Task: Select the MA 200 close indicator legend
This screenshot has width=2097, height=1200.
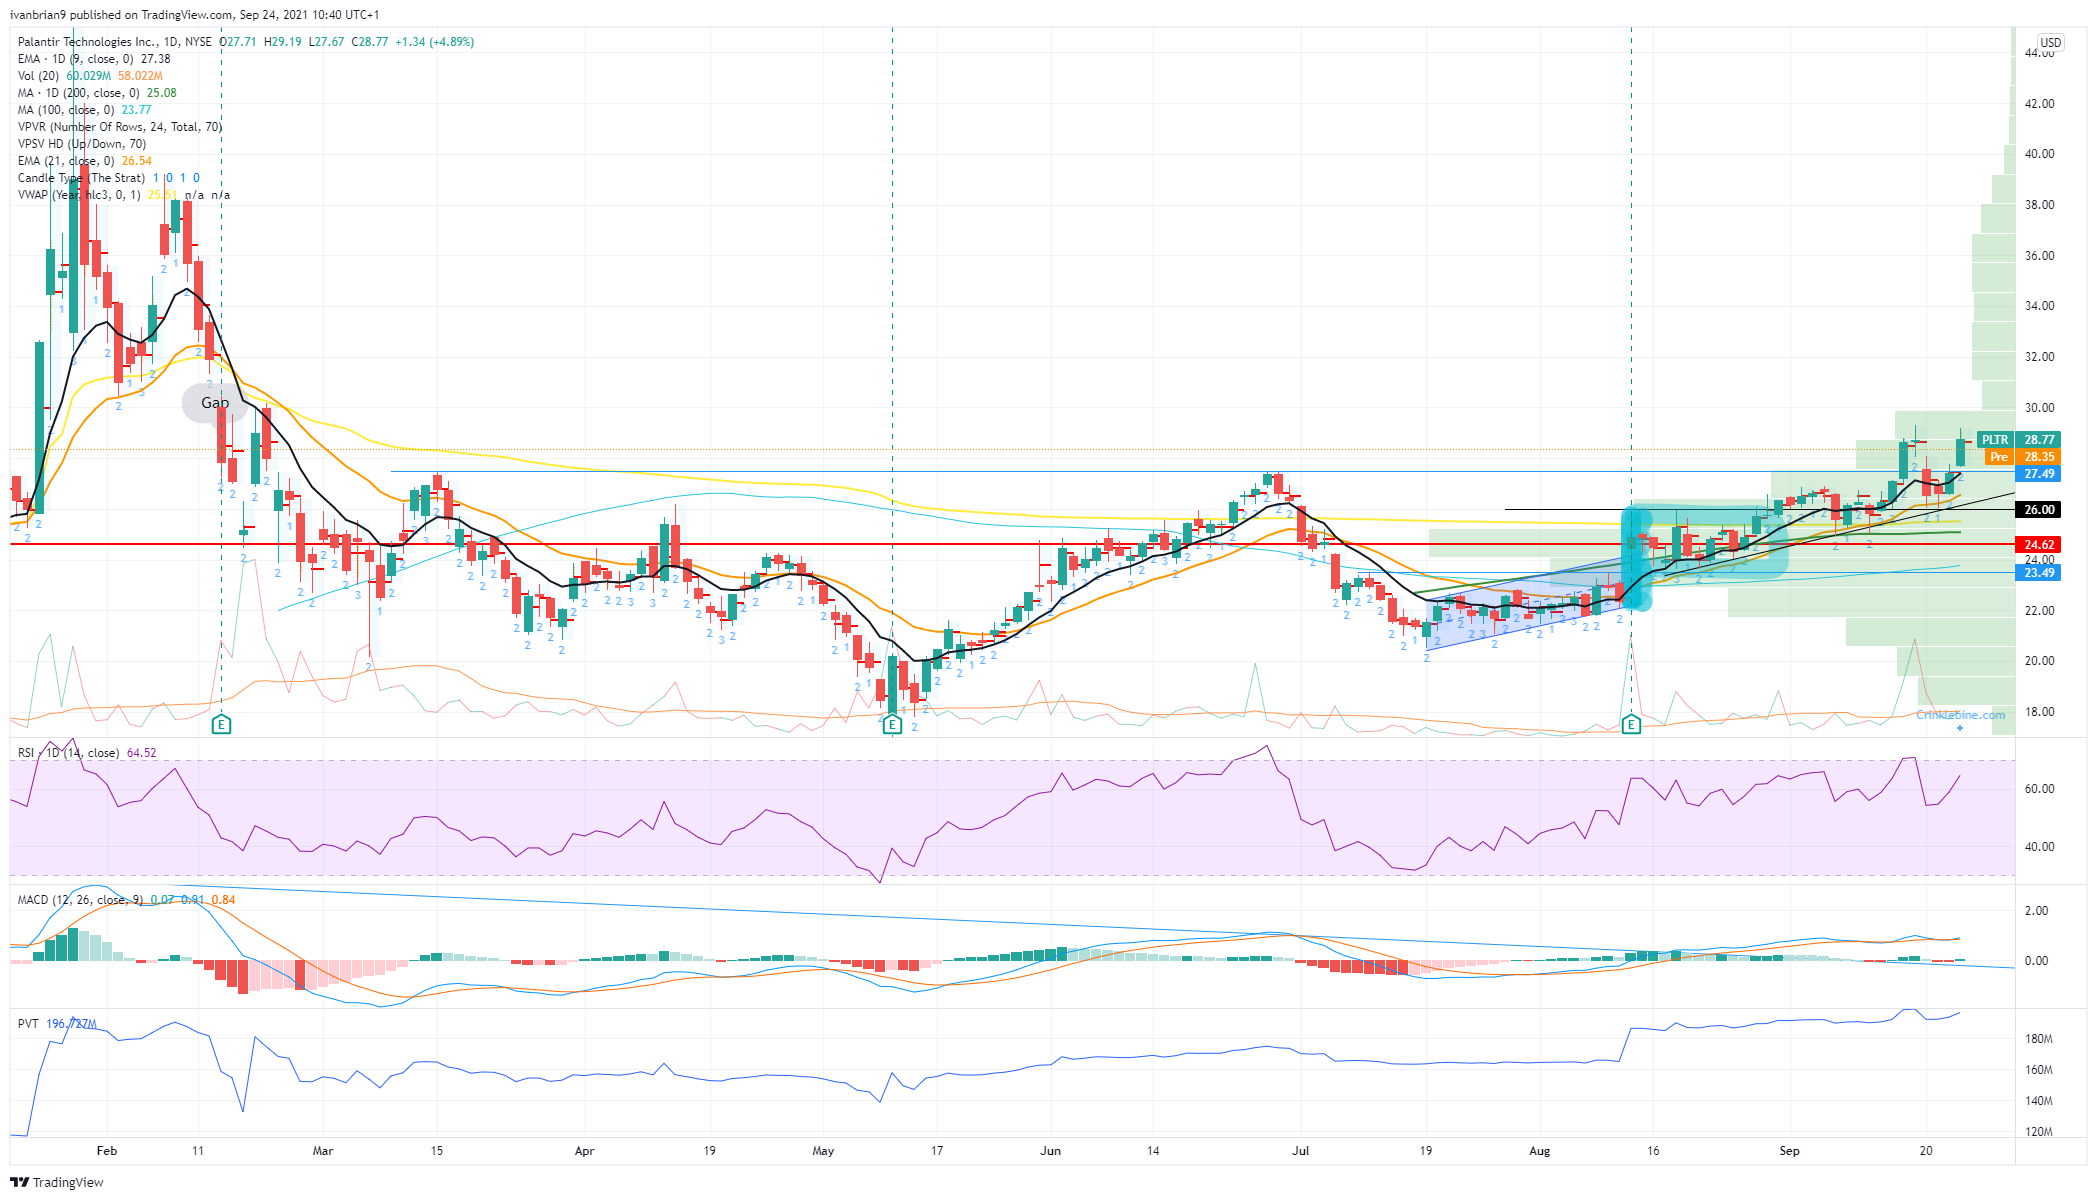Action: 97,93
